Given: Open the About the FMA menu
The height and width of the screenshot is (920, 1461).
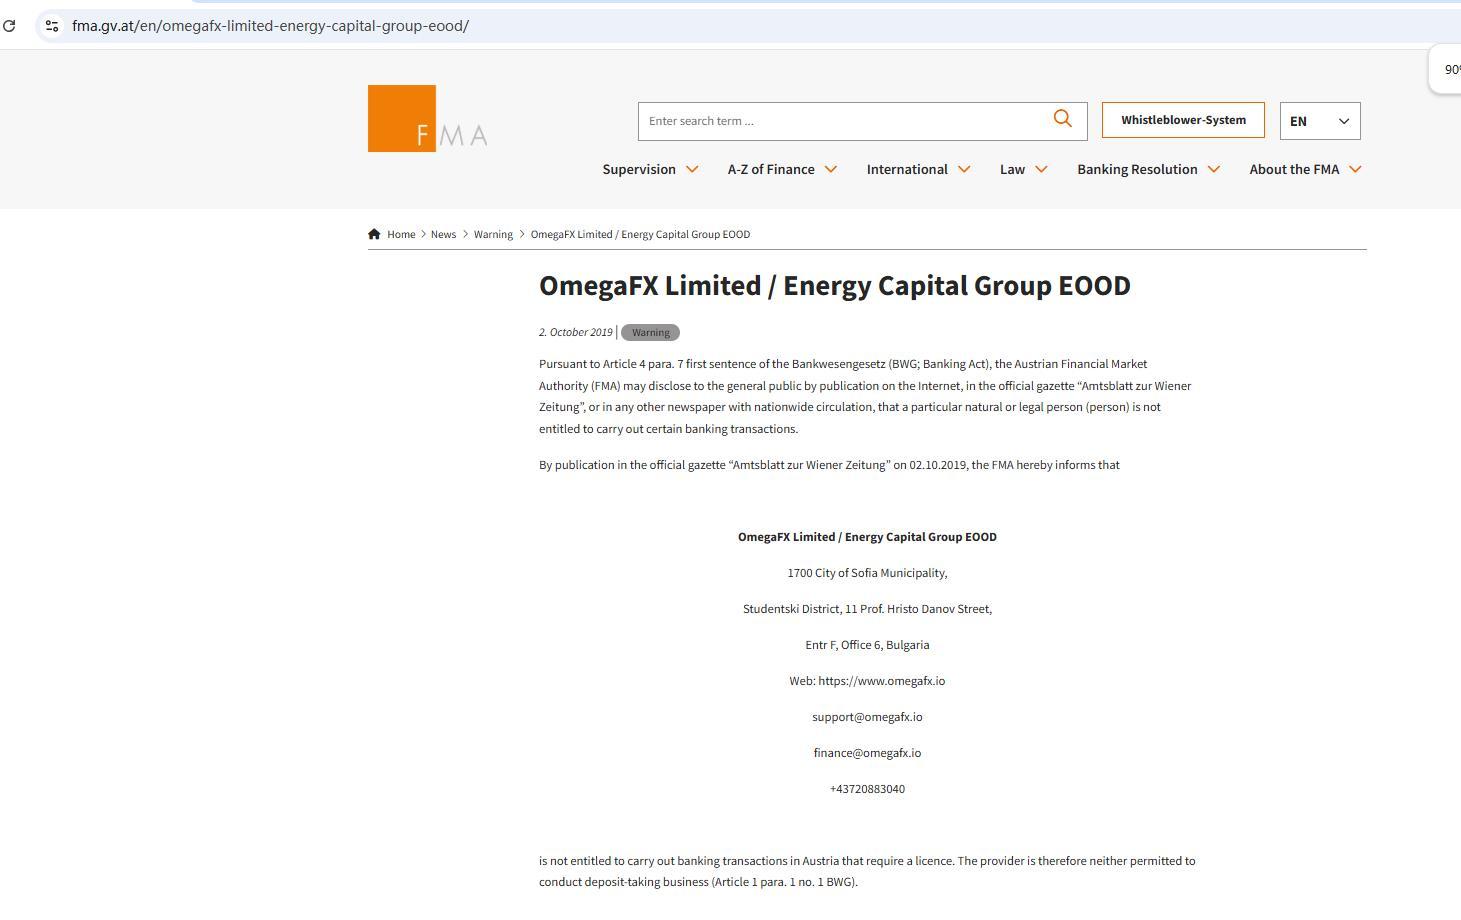Looking at the screenshot, I should (1293, 169).
